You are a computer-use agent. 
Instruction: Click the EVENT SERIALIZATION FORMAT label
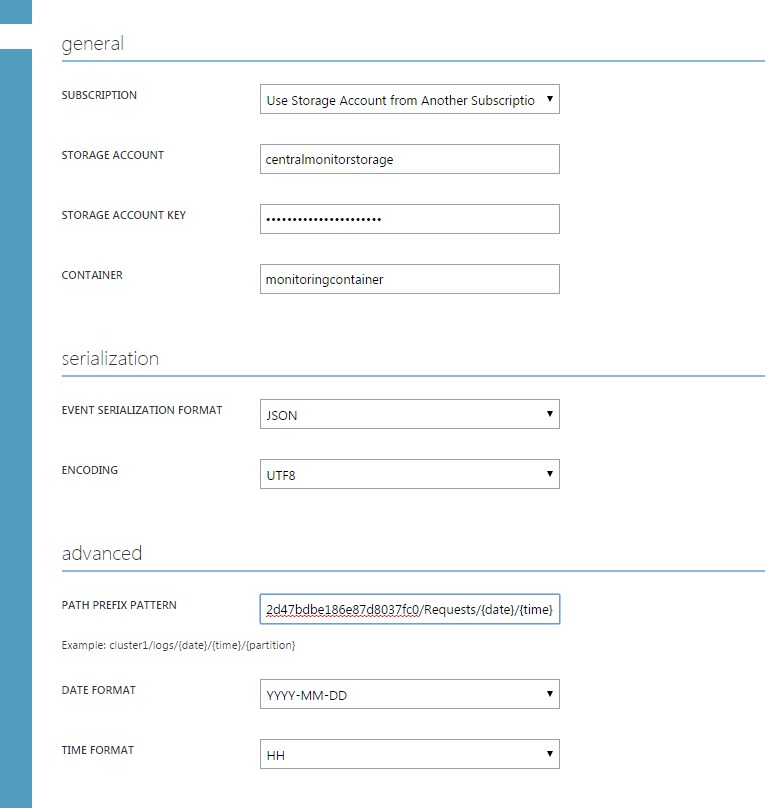[142, 410]
